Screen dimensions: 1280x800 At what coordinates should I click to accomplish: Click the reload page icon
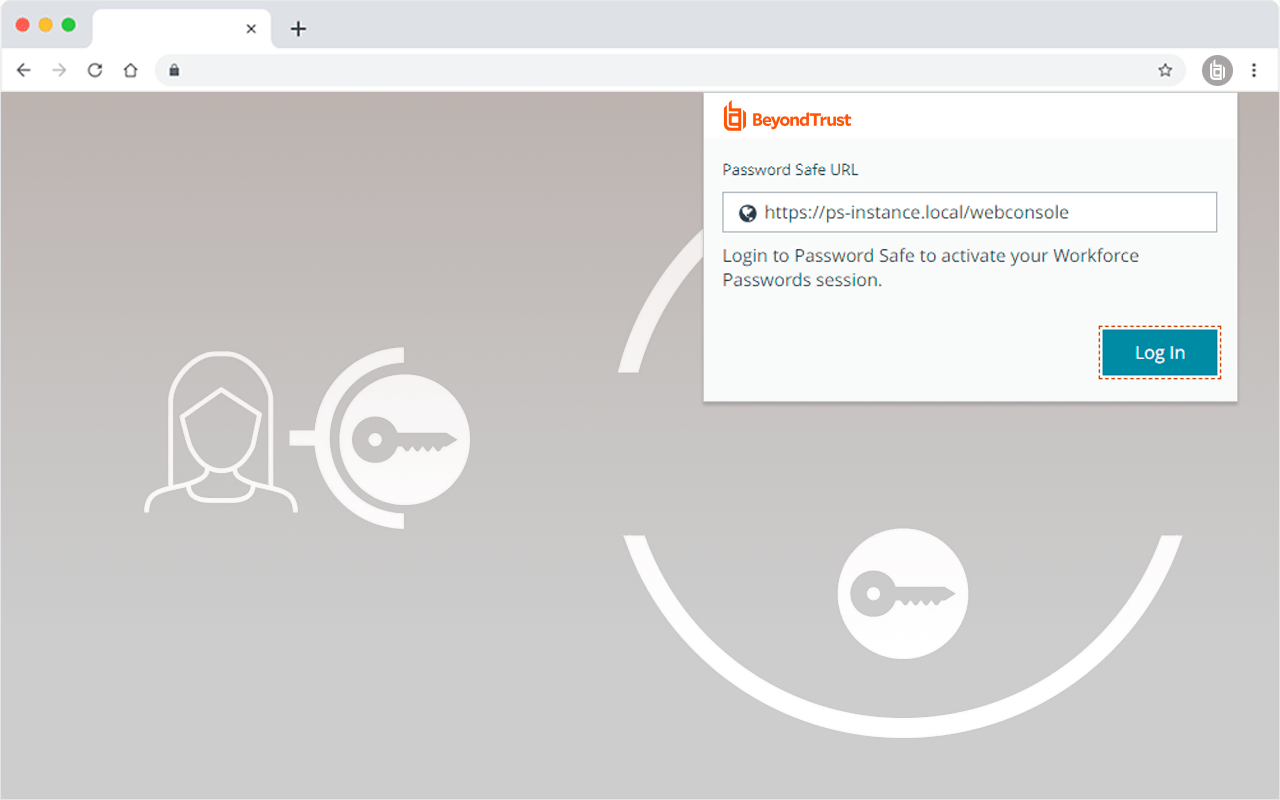point(94,70)
